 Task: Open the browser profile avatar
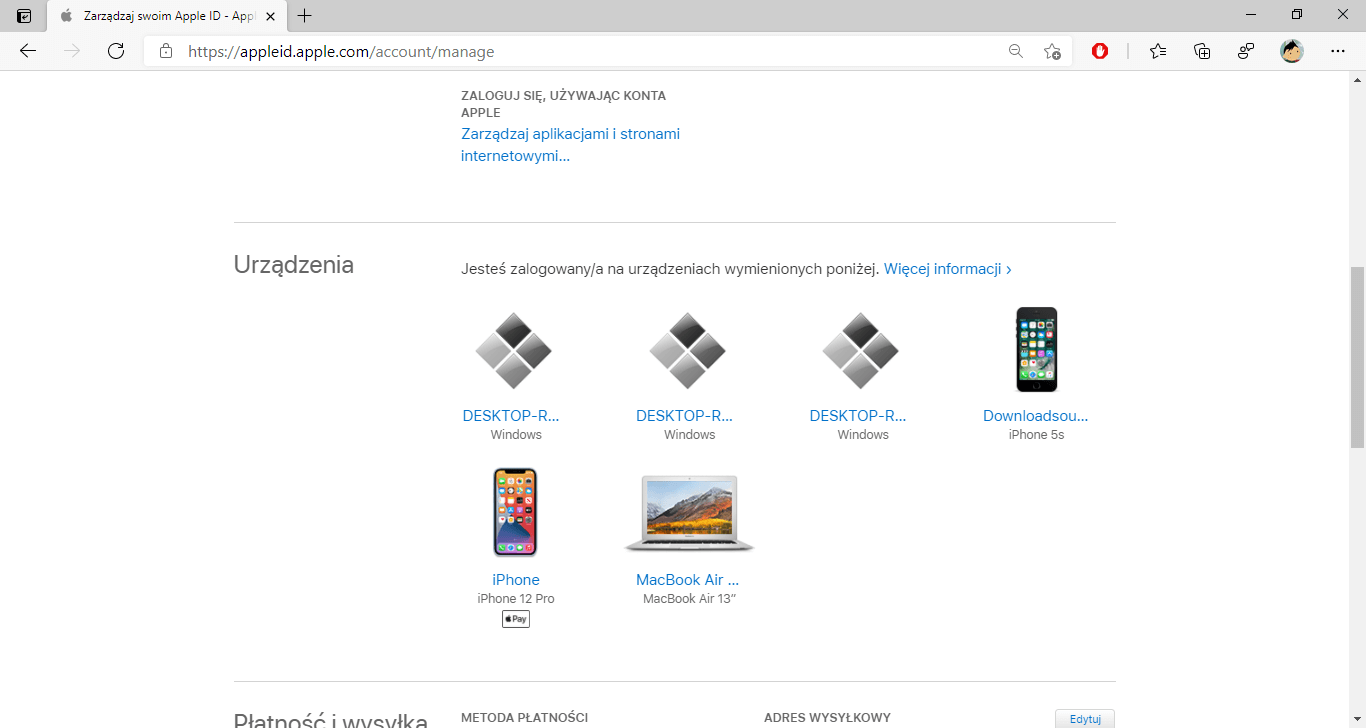(1292, 51)
